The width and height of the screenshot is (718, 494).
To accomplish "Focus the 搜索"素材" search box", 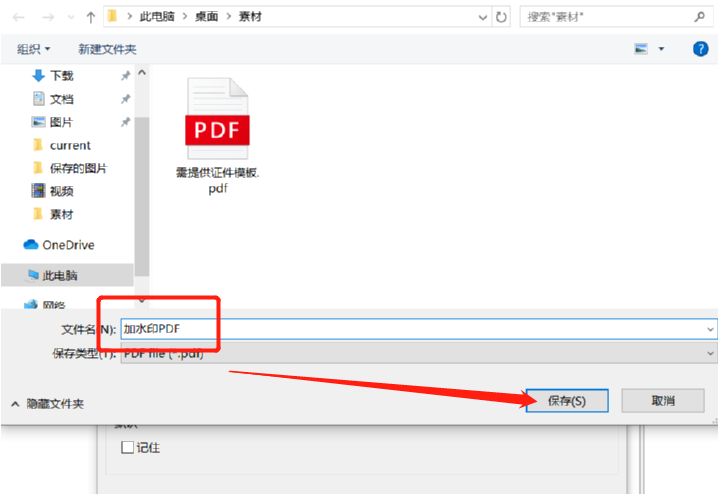I will coord(616,17).
